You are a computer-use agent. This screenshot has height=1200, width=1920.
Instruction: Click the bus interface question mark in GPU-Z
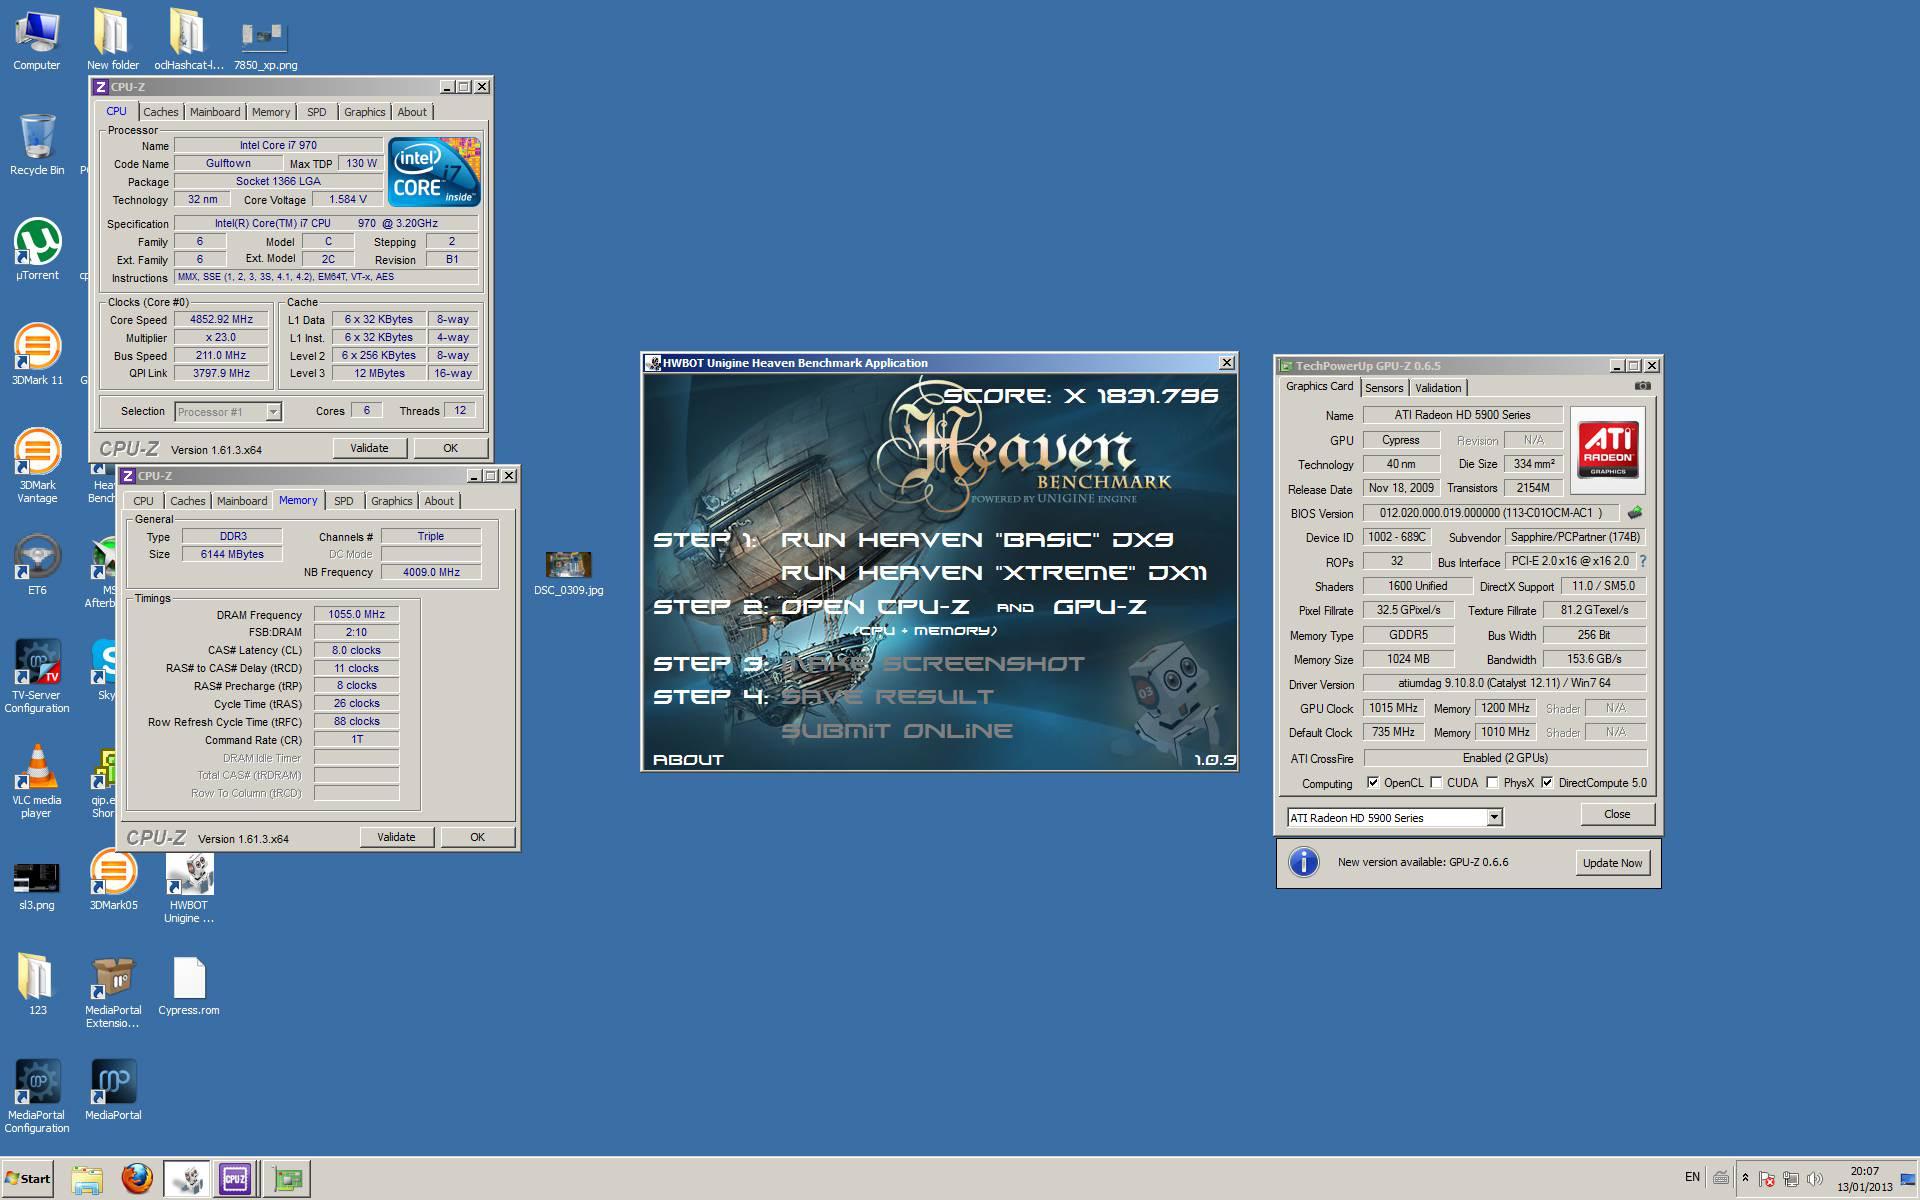point(1642,561)
